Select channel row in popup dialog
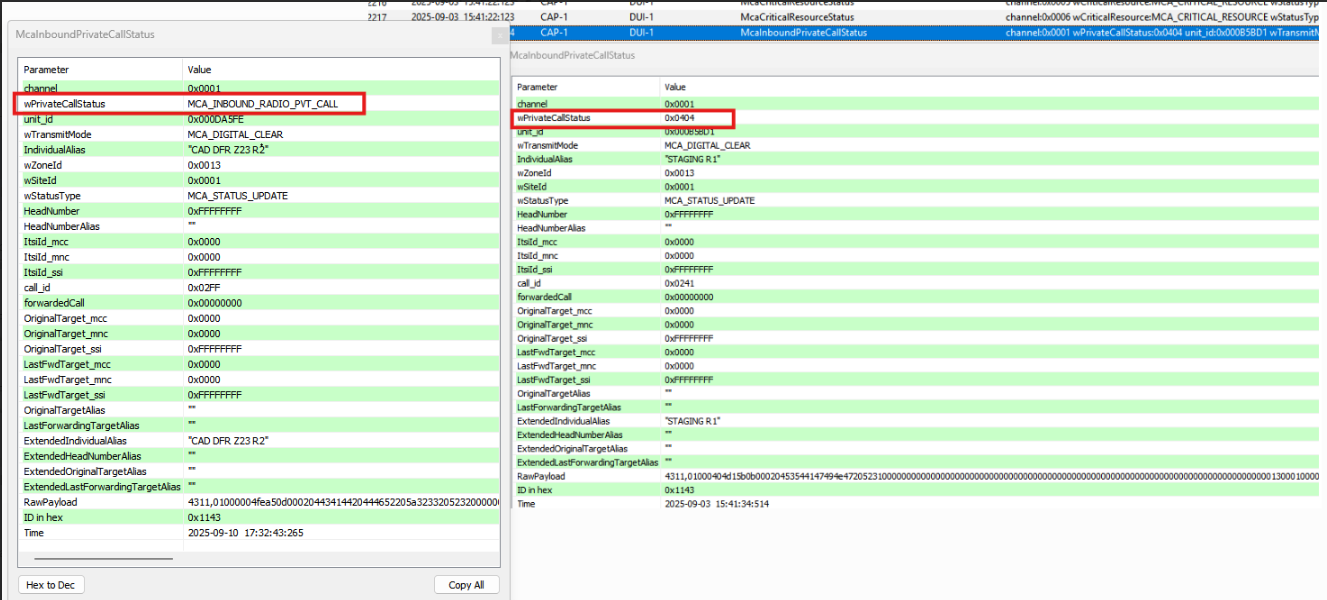 (x=258, y=89)
